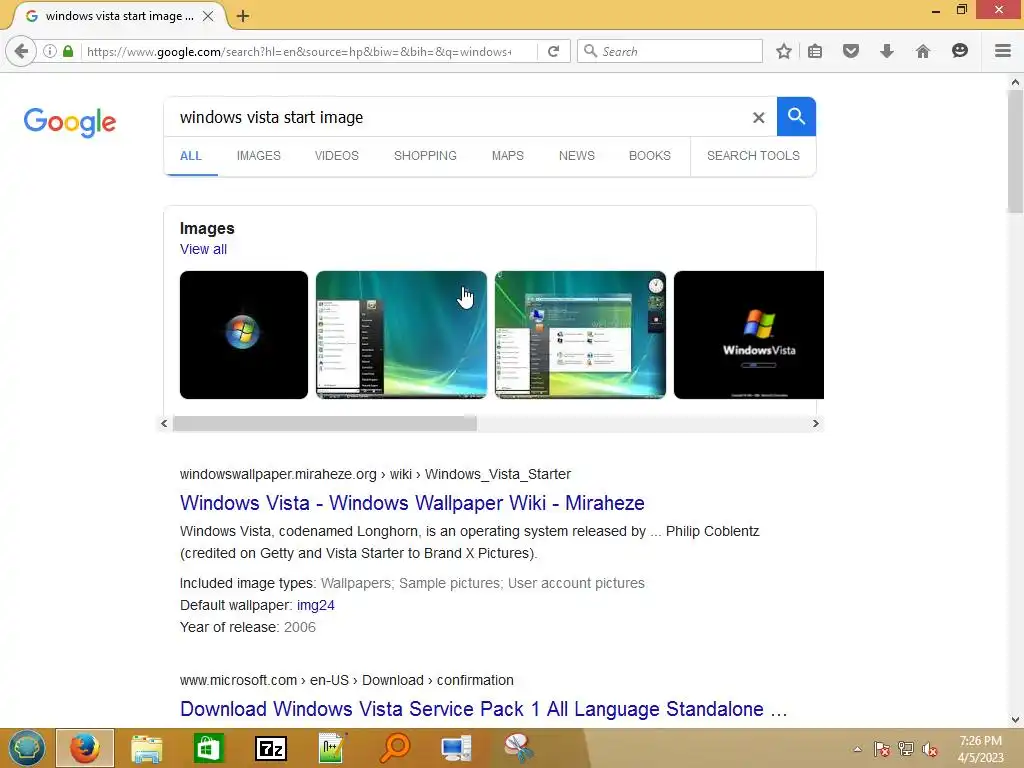Screen dimensions: 1024x768
Task: Click the View all images link
Action: click(x=203, y=249)
